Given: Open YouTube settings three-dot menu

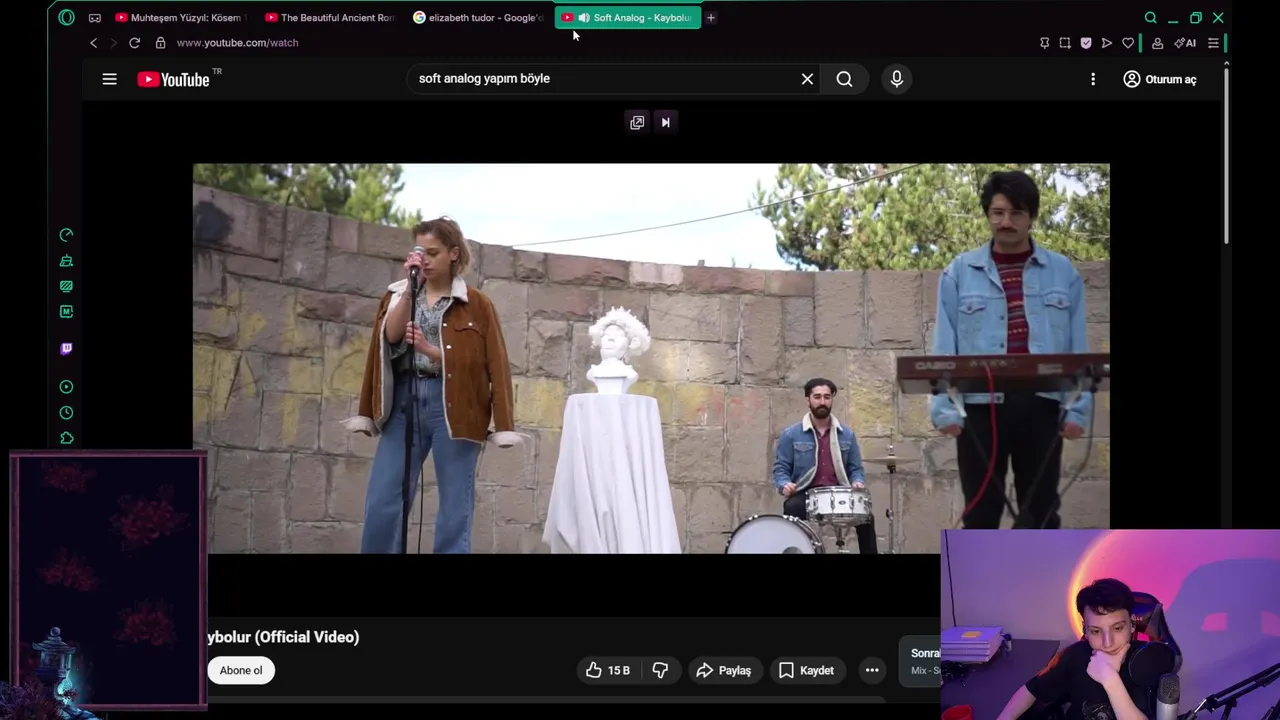Looking at the screenshot, I should pos(1092,79).
